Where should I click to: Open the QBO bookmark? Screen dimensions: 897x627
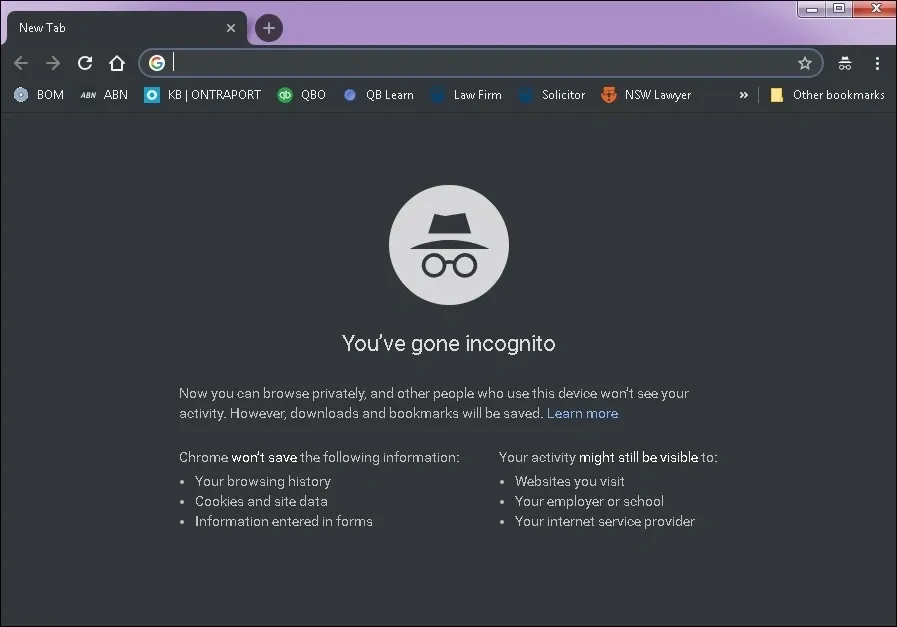[301, 95]
